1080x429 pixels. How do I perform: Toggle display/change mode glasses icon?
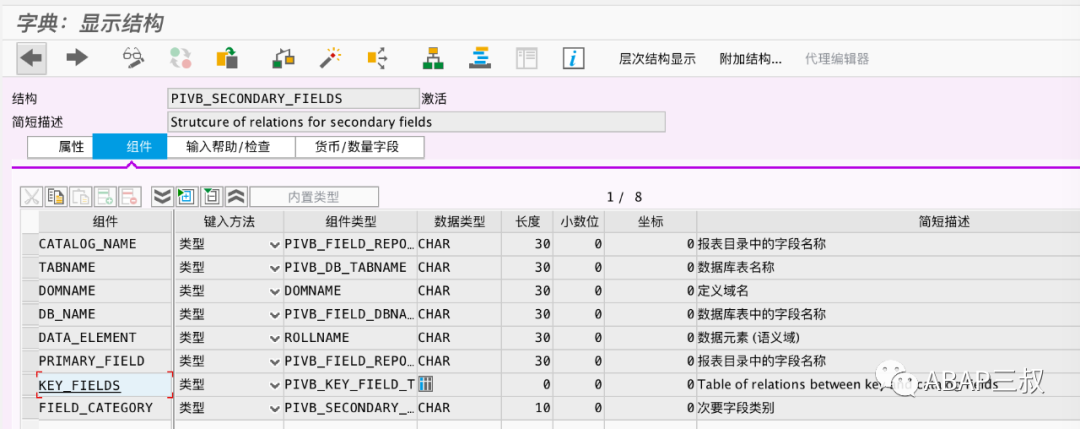(133, 58)
